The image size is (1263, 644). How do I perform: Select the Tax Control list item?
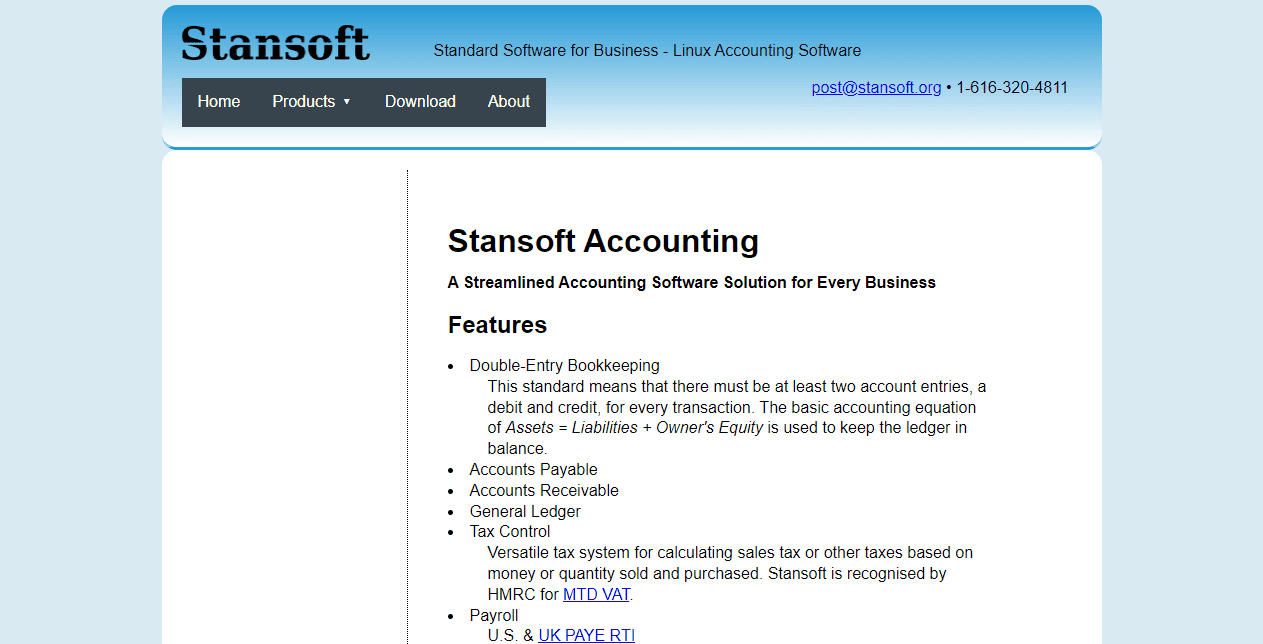coord(510,531)
